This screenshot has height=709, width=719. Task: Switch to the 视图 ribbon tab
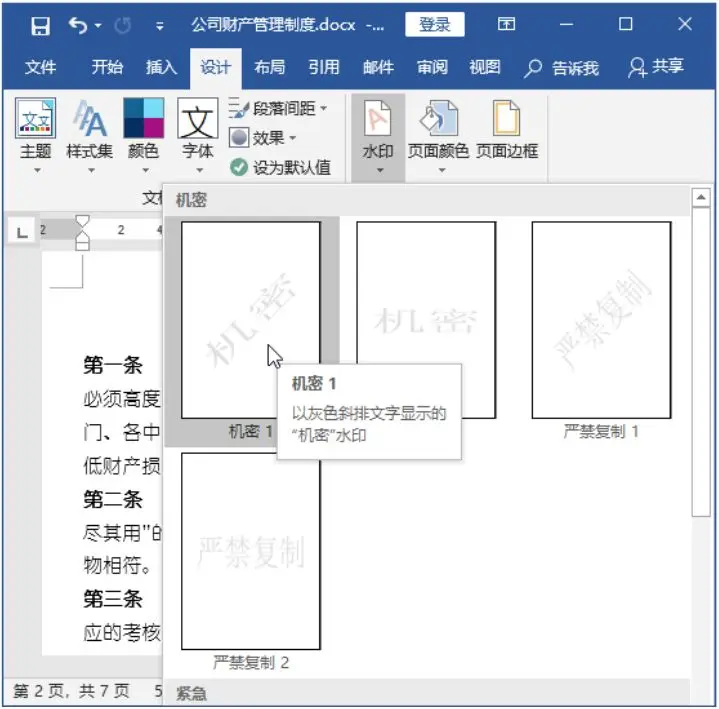click(485, 67)
